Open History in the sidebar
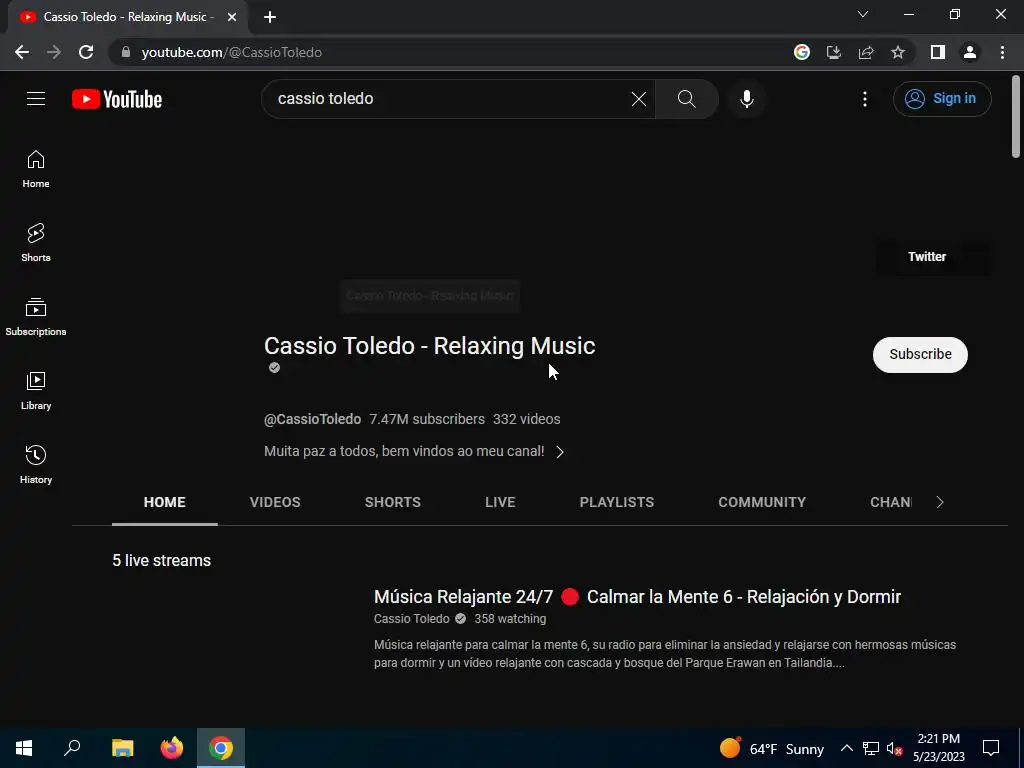This screenshot has width=1024, height=768. coord(36,464)
